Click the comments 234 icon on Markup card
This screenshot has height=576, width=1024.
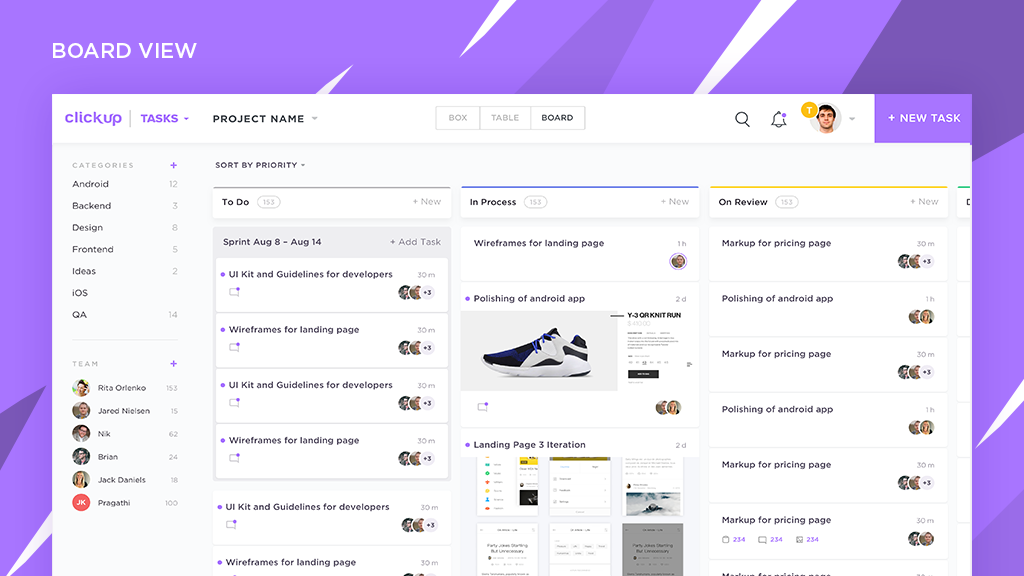[762, 539]
